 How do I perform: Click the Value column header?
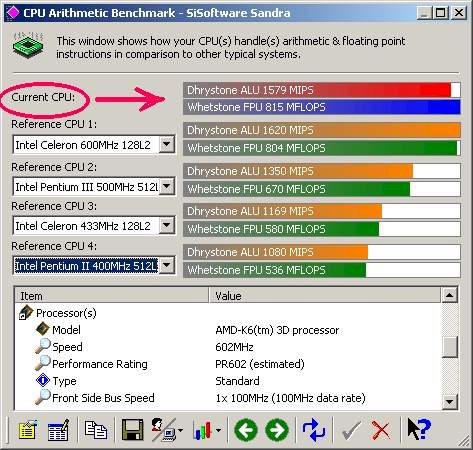click(x=325, y=295)
